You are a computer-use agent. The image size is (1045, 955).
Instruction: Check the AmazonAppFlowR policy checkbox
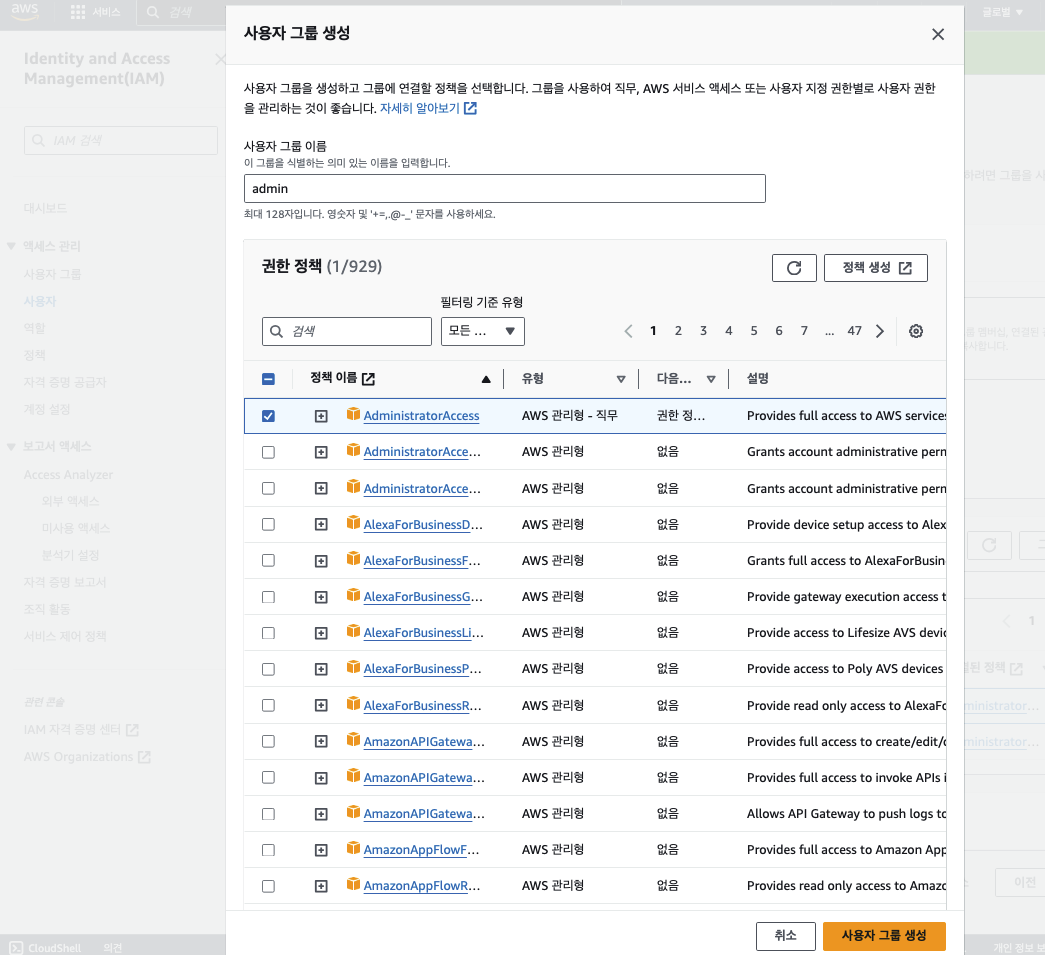268,886
